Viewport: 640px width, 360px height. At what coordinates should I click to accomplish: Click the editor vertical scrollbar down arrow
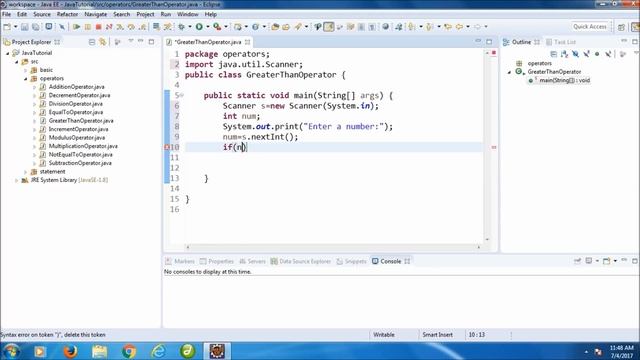pos(487,240)
